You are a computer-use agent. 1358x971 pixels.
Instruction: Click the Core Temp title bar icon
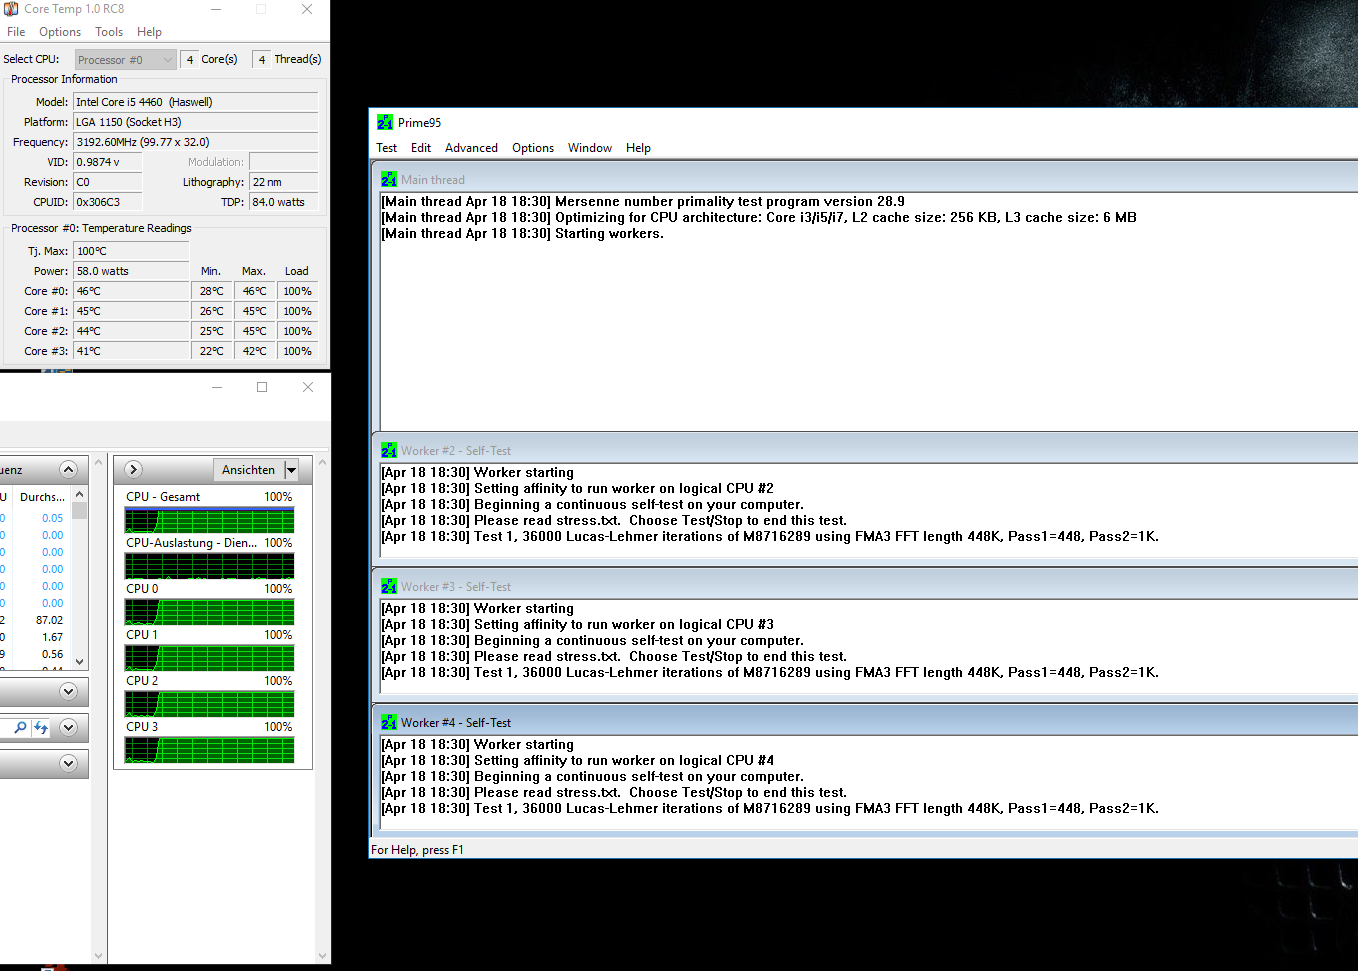11,9
